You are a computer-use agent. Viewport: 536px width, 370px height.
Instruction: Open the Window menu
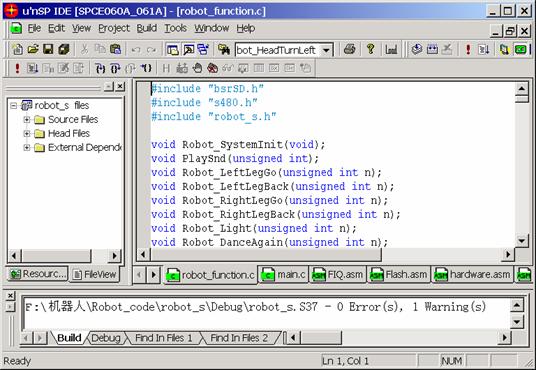(x=212, y=28)
